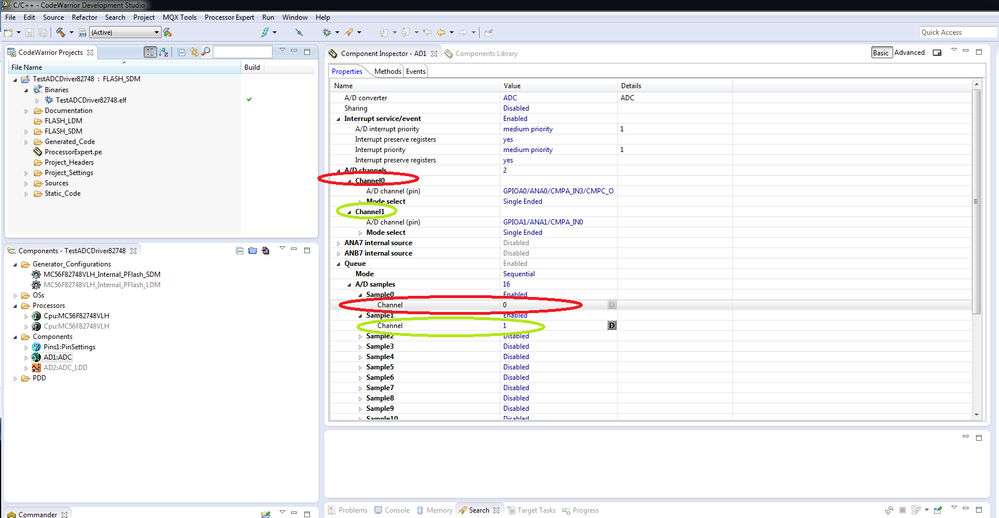Select Generated_Code folder

pos(69,142)
